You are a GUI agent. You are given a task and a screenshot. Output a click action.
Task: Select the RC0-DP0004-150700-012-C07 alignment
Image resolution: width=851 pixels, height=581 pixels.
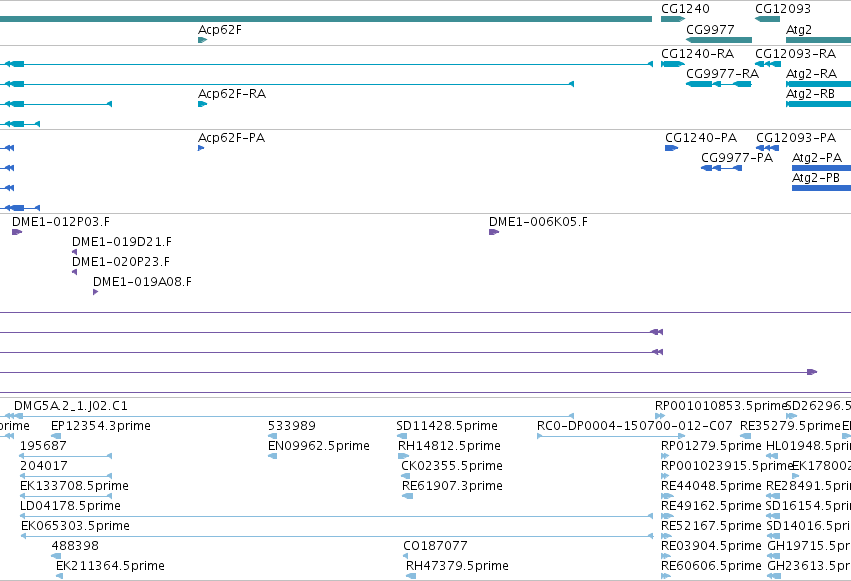click(611, 436)
